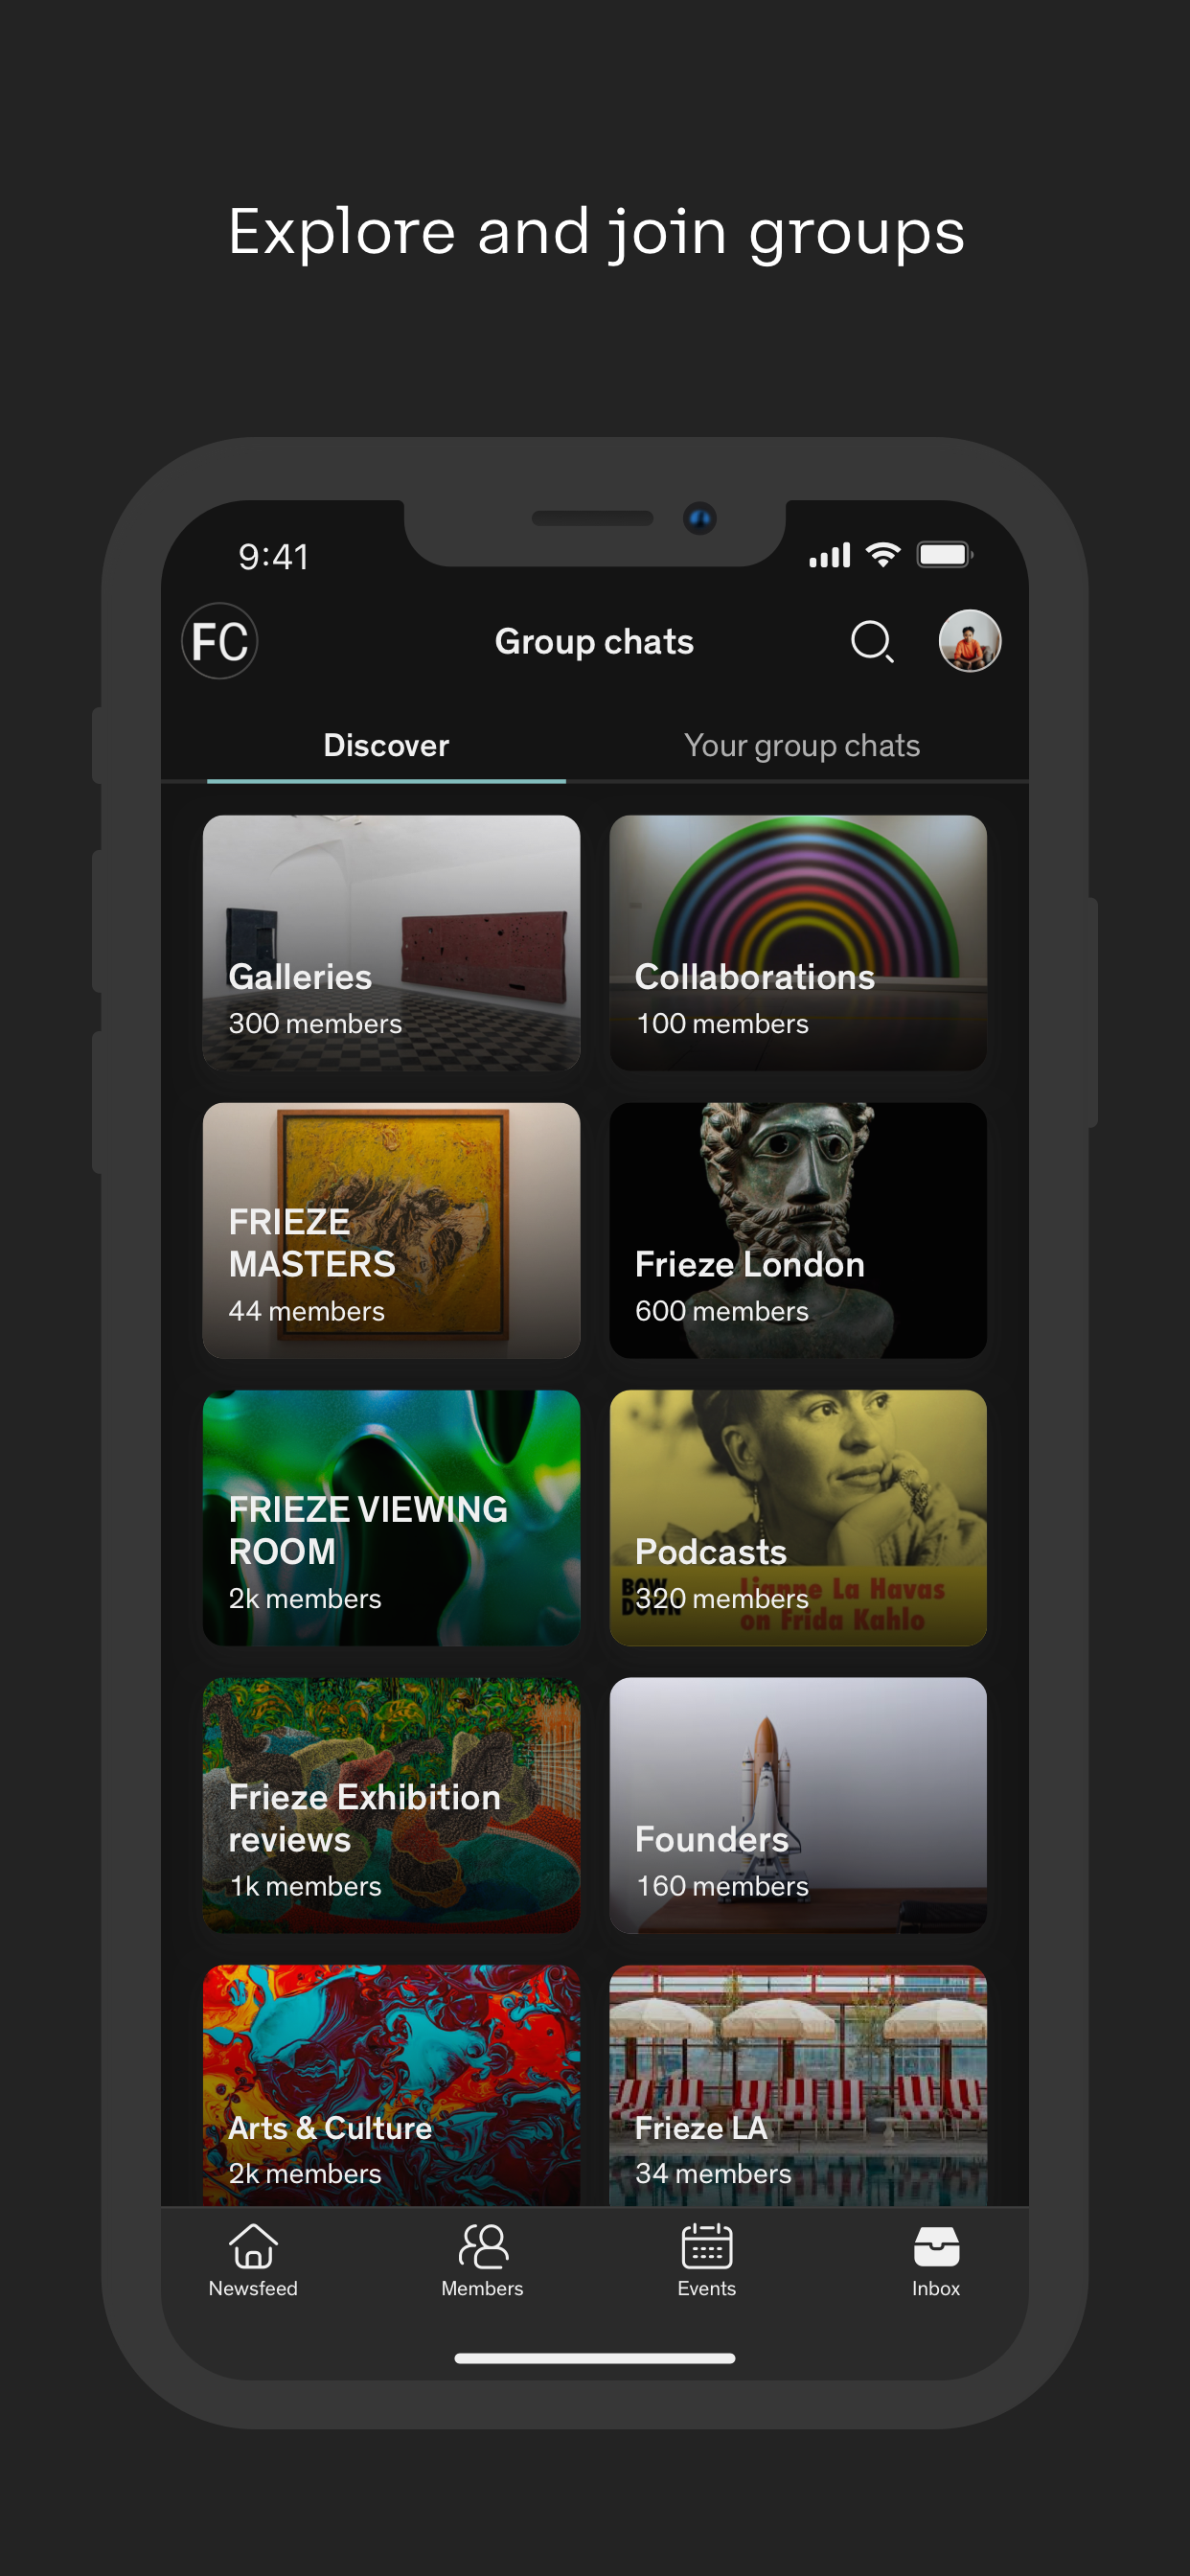The width and height of the screenshot is (1190, 2576).
Task: Open the FRIEZE VIEWING ROOM group card
Action: (x=391, y=1518)
